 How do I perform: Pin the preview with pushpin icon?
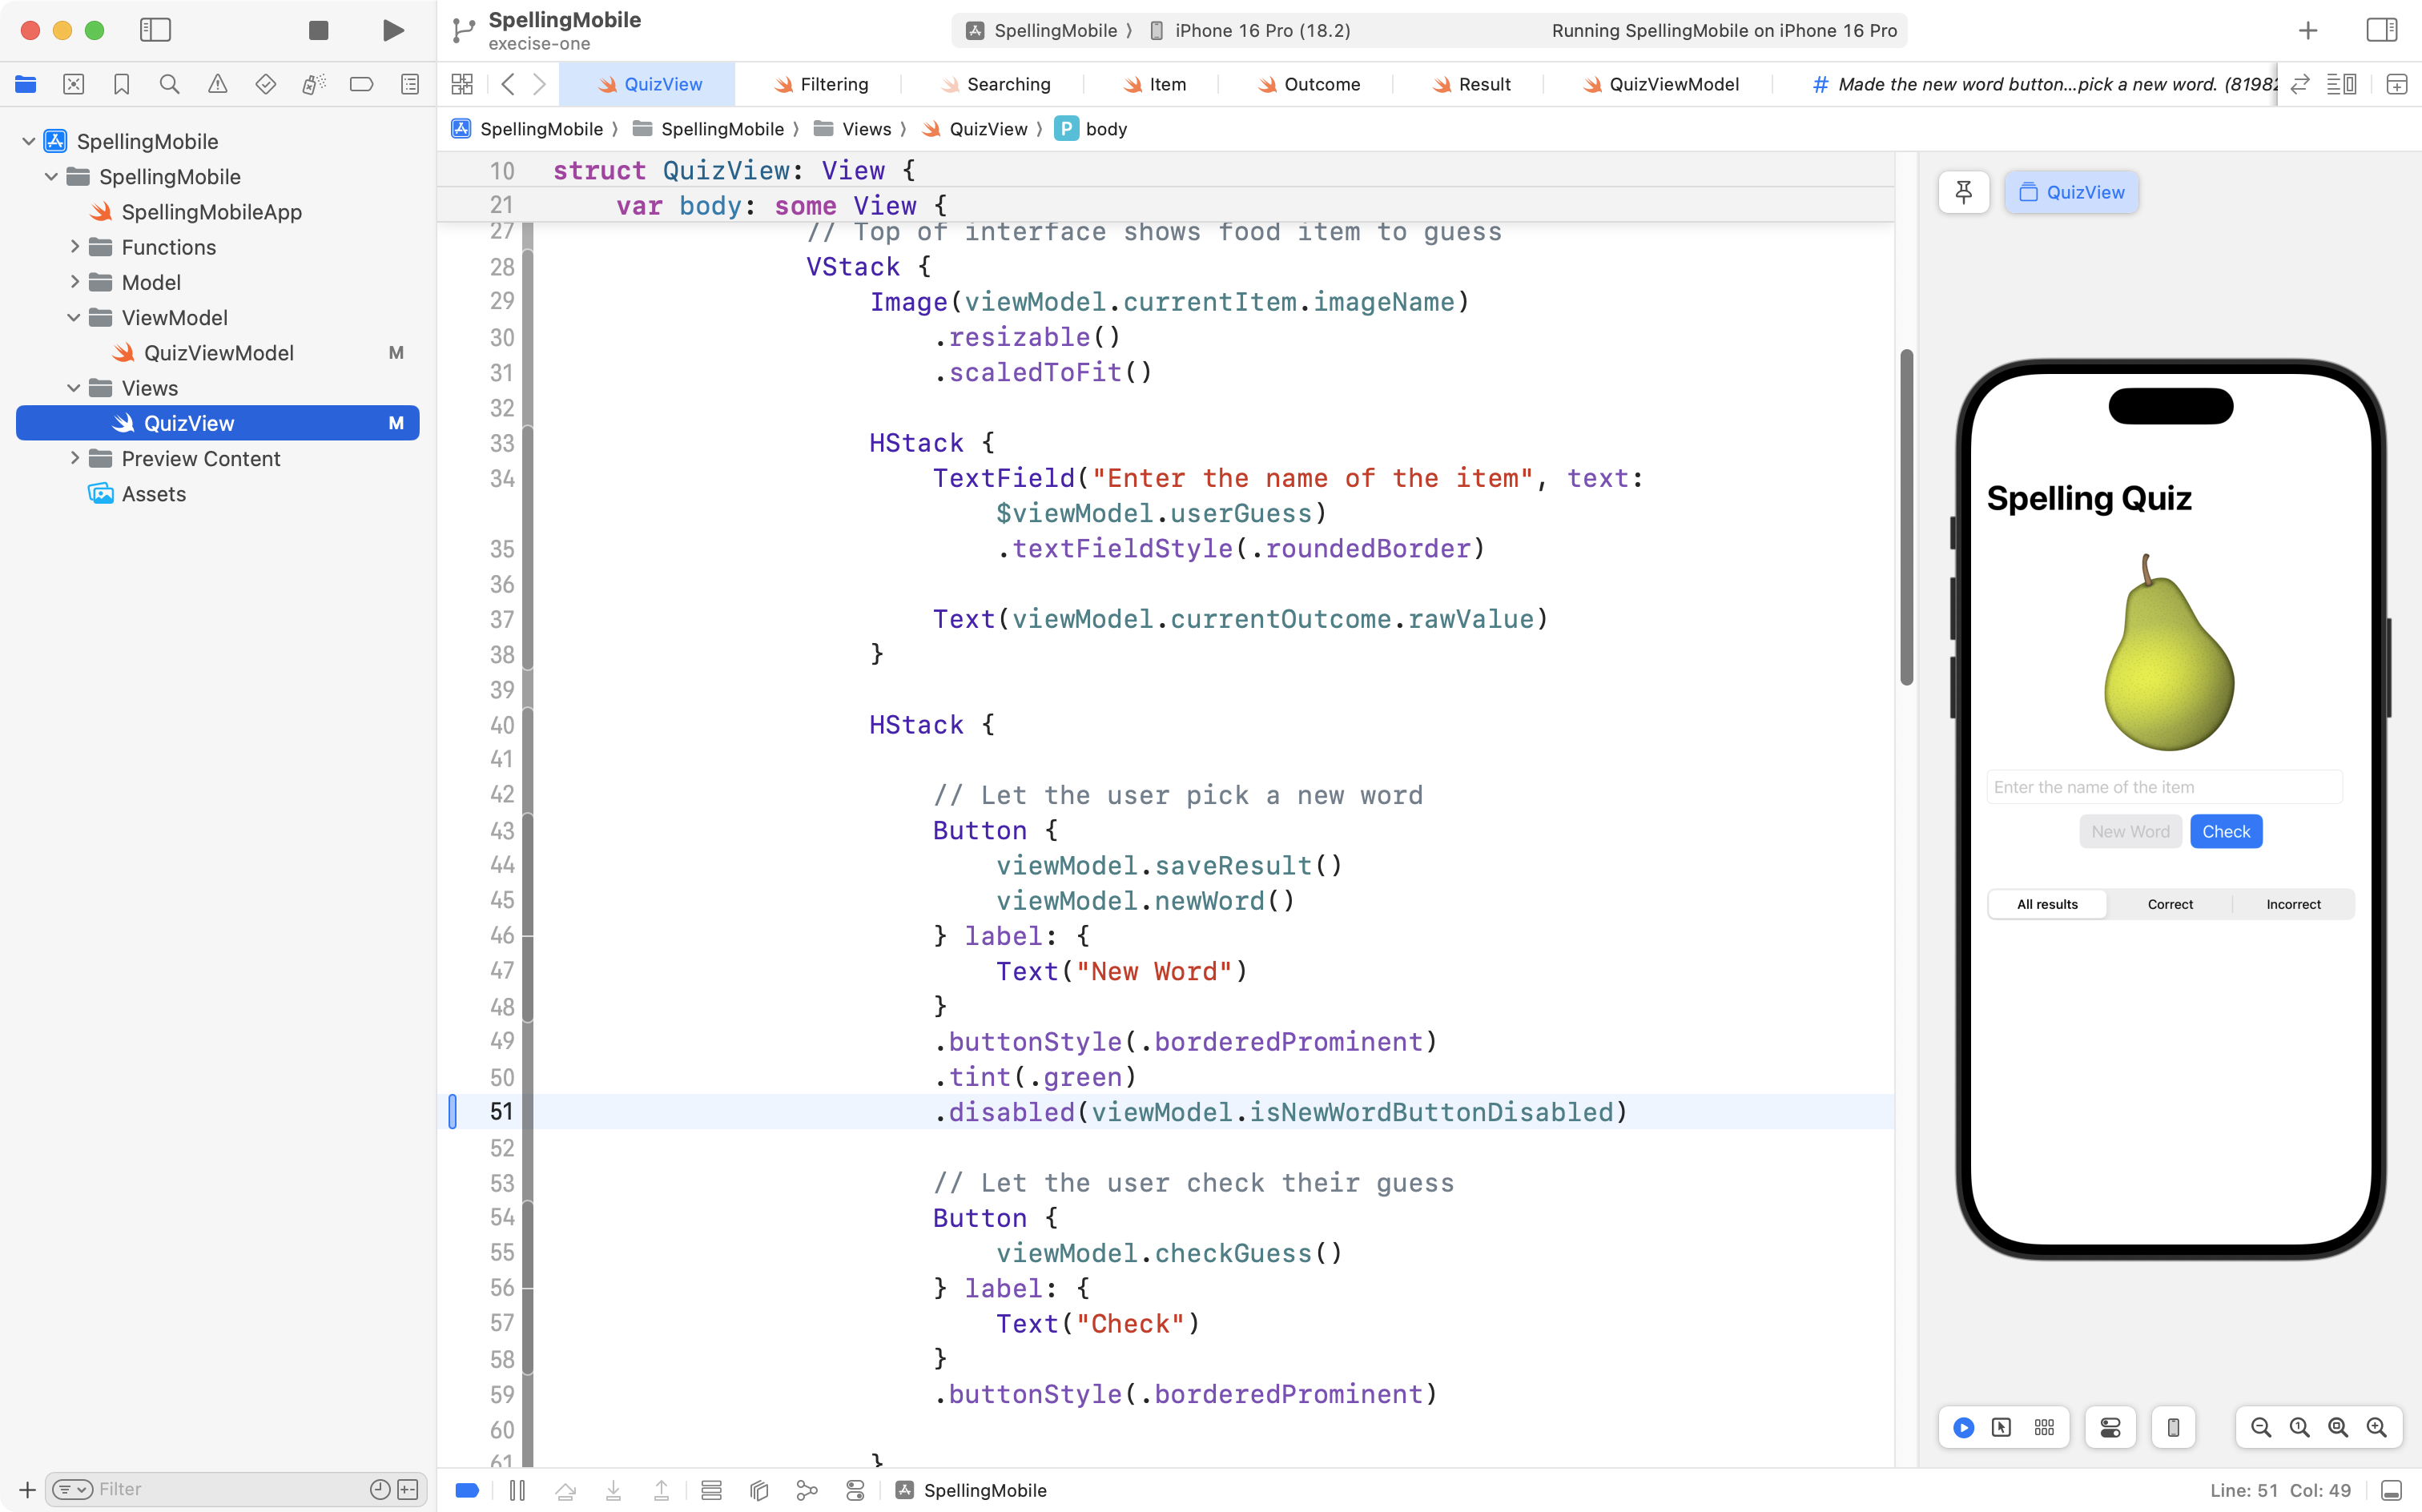tap(1963, 192)
